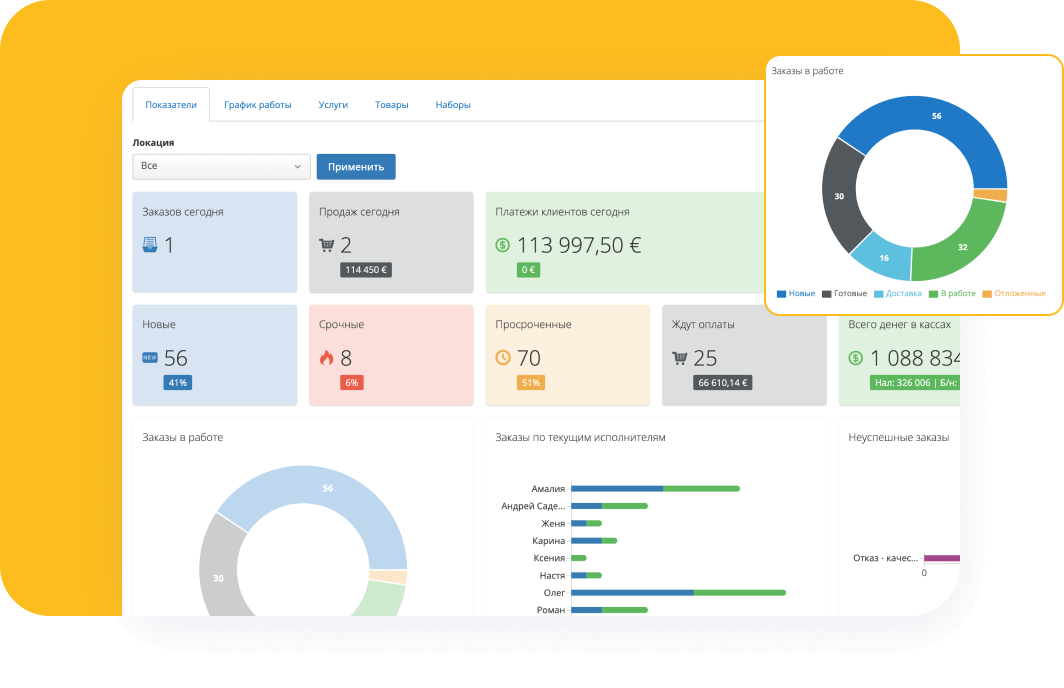Toggle the Готовые legend item off
Viewport: 1064px width, 688px height.
pyautogui.click(x=844, y=294)
